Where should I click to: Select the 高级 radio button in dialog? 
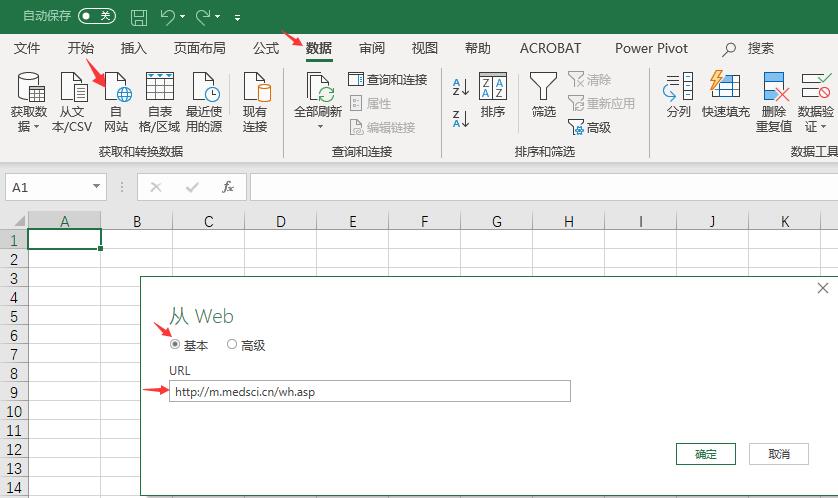pyautogui.click(x=232, y=345)
